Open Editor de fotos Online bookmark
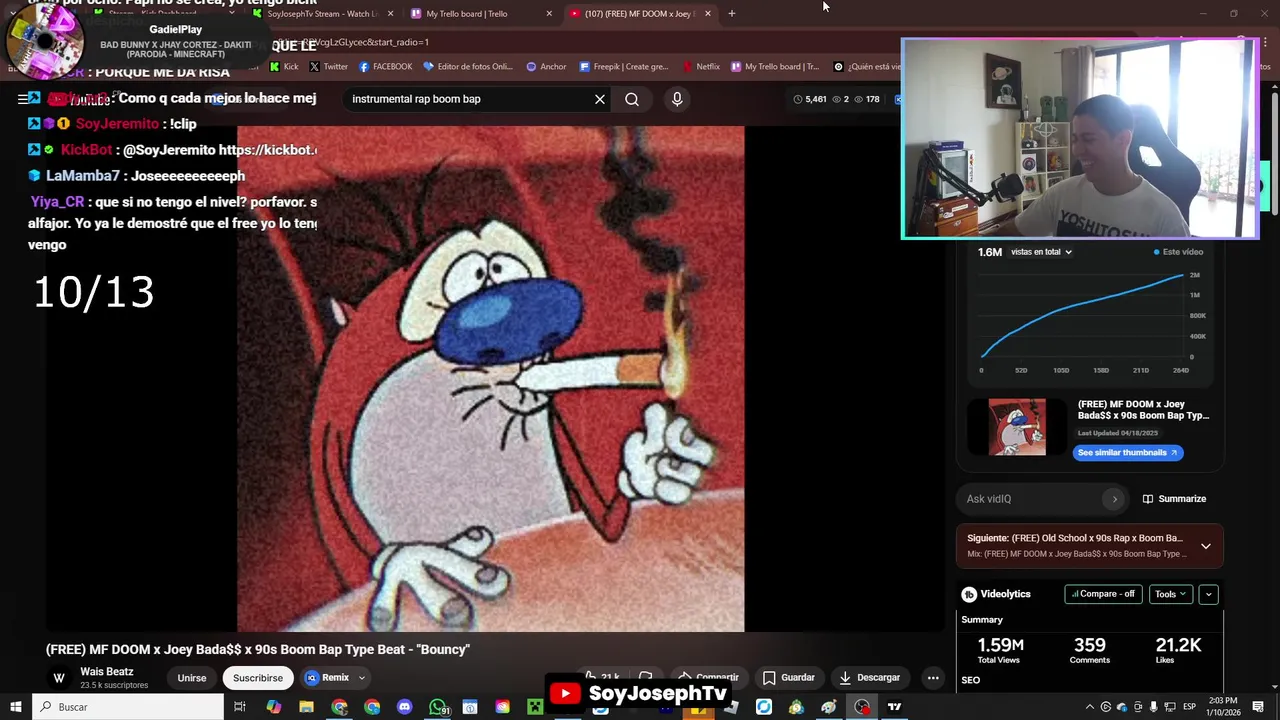This screenshot has height=720, width=1280. click(x=467, y=67)
